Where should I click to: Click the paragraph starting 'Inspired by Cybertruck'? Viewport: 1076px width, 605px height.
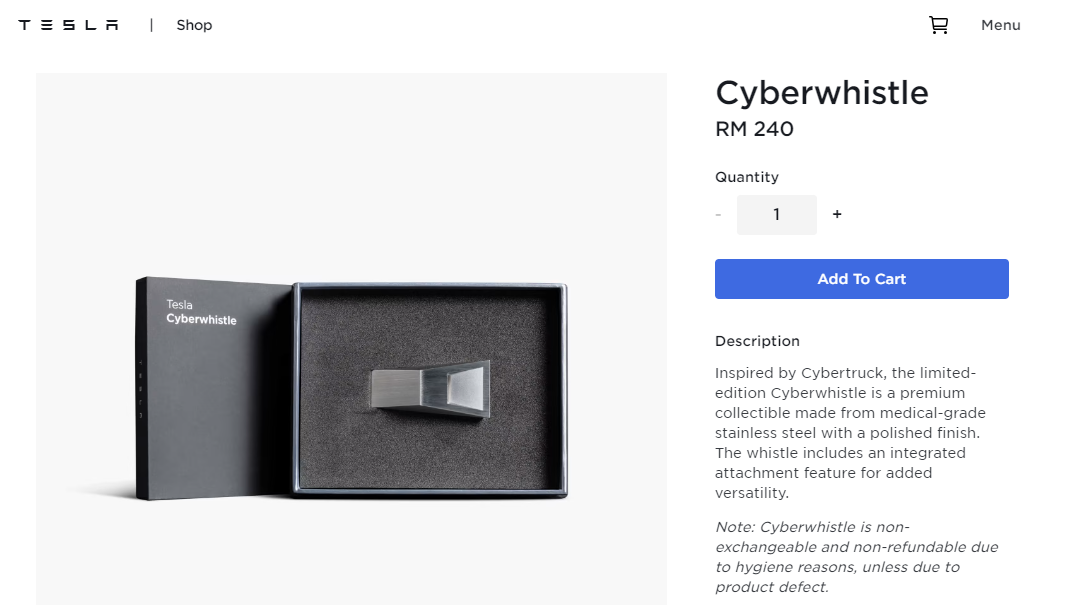click(x=850, y=433)
